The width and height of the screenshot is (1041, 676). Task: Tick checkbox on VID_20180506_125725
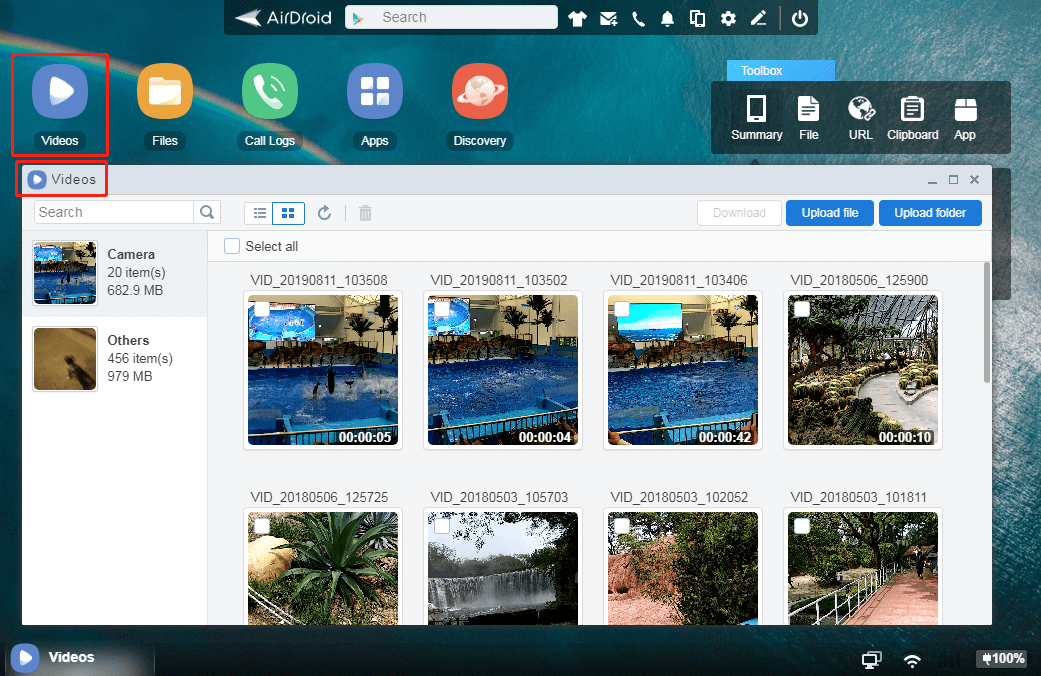click(x=262, y=526)
